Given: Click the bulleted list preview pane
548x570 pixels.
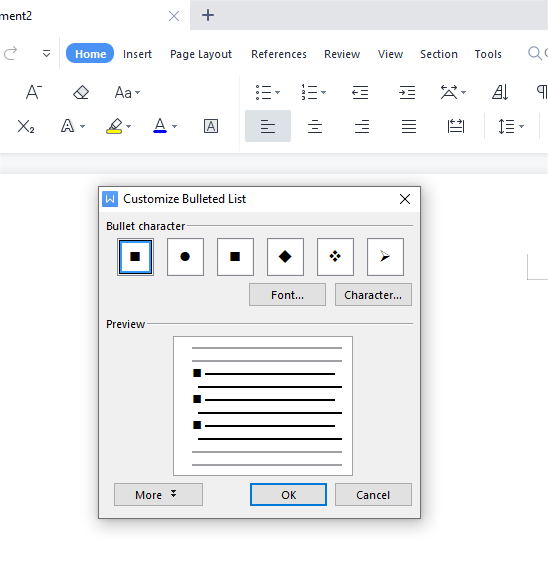Looking at the screenshot, I should pos(263,406).
